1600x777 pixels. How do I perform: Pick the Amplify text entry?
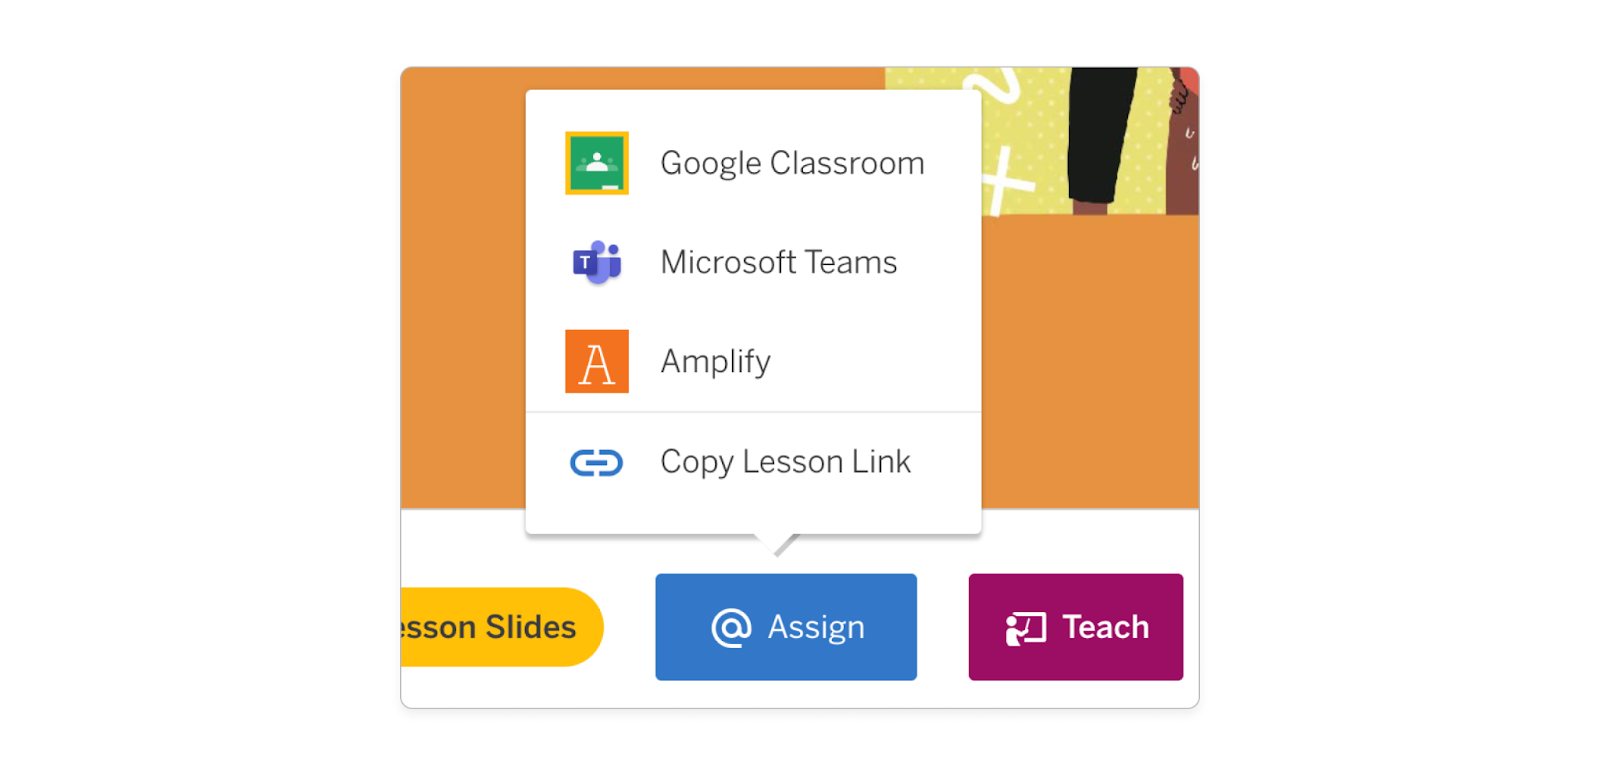(715, 361)
